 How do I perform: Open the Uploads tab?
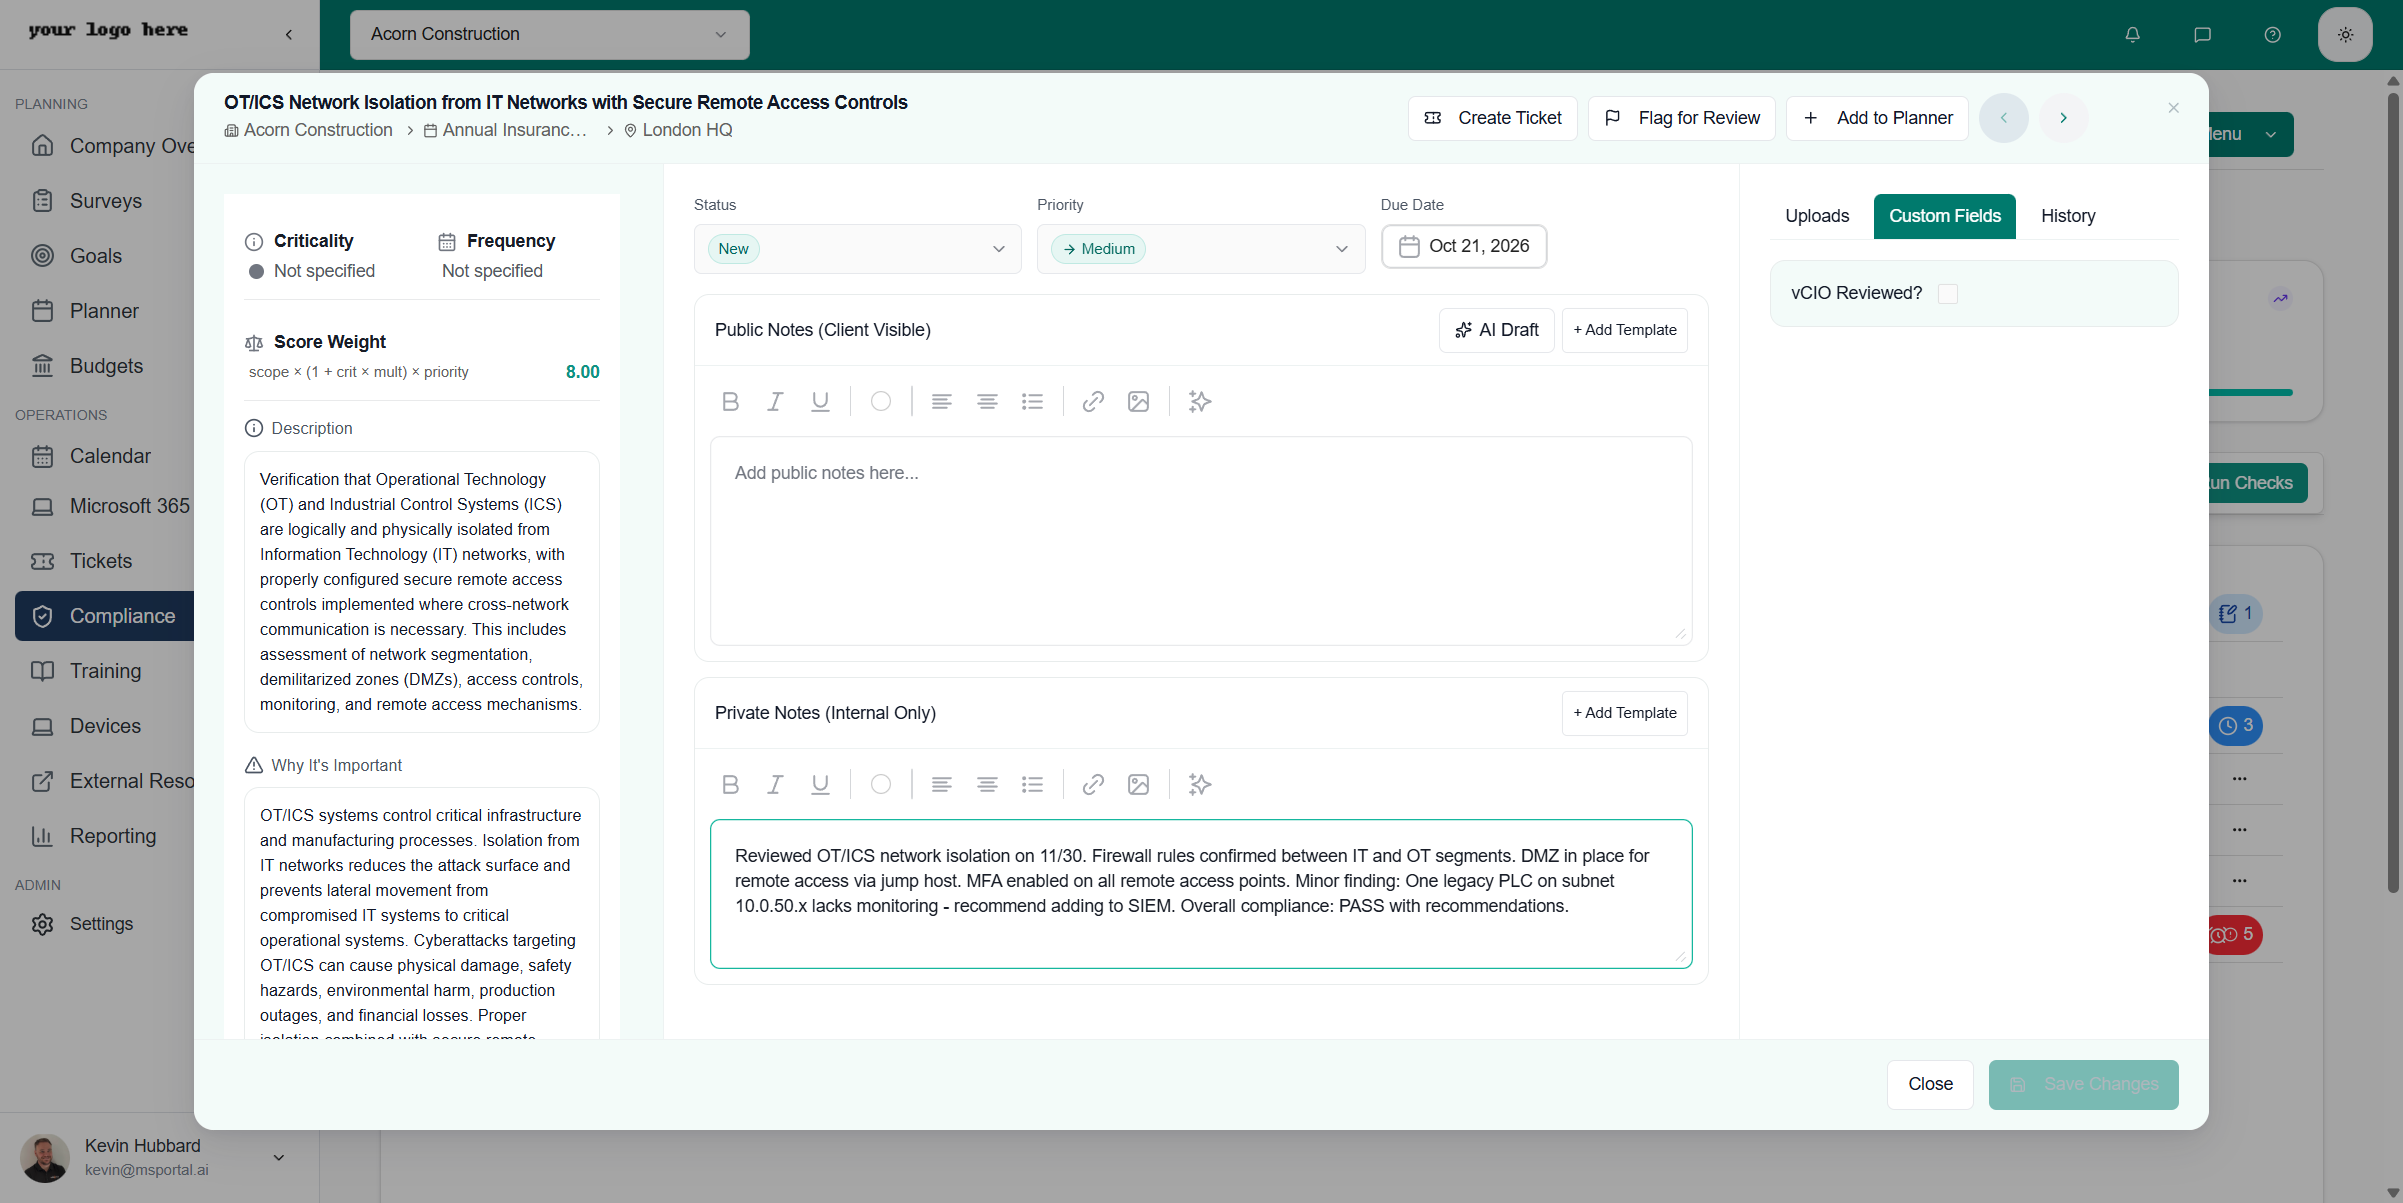tap(1817, 216)
